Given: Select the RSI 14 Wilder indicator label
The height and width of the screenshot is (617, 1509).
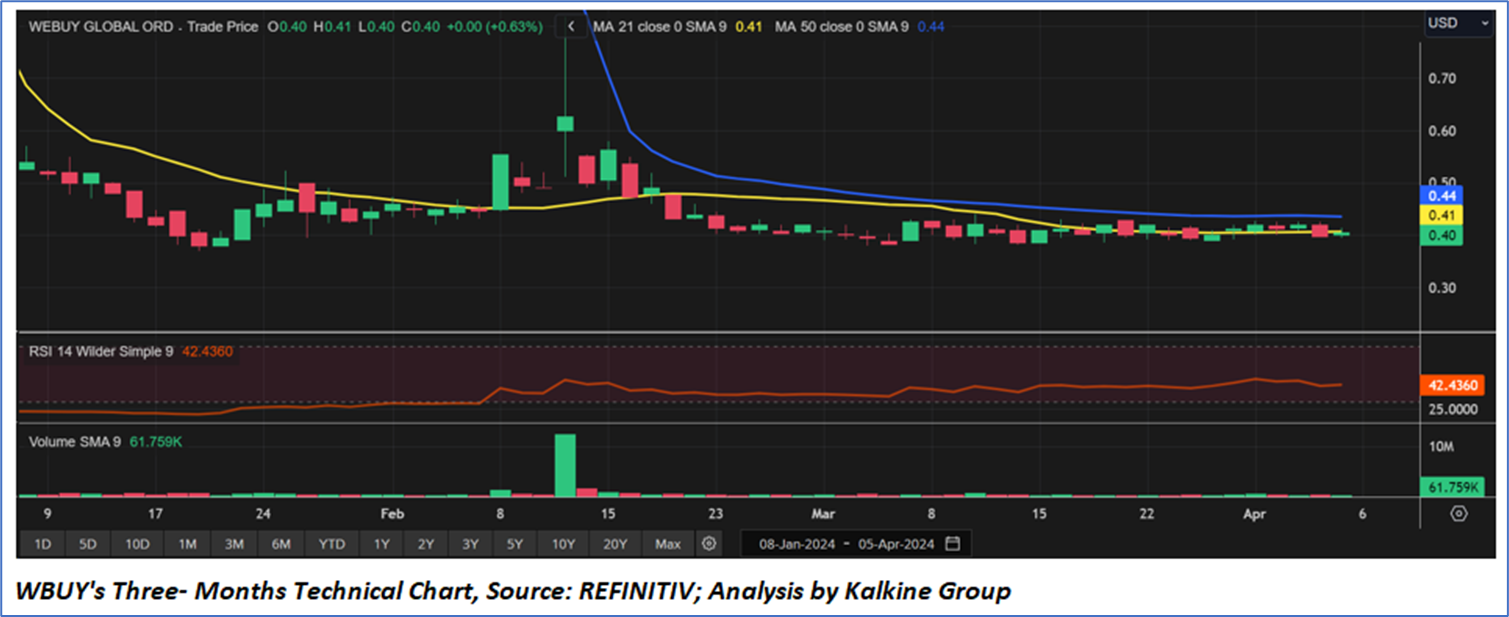Looking at the screenshot, I should 101,352.
